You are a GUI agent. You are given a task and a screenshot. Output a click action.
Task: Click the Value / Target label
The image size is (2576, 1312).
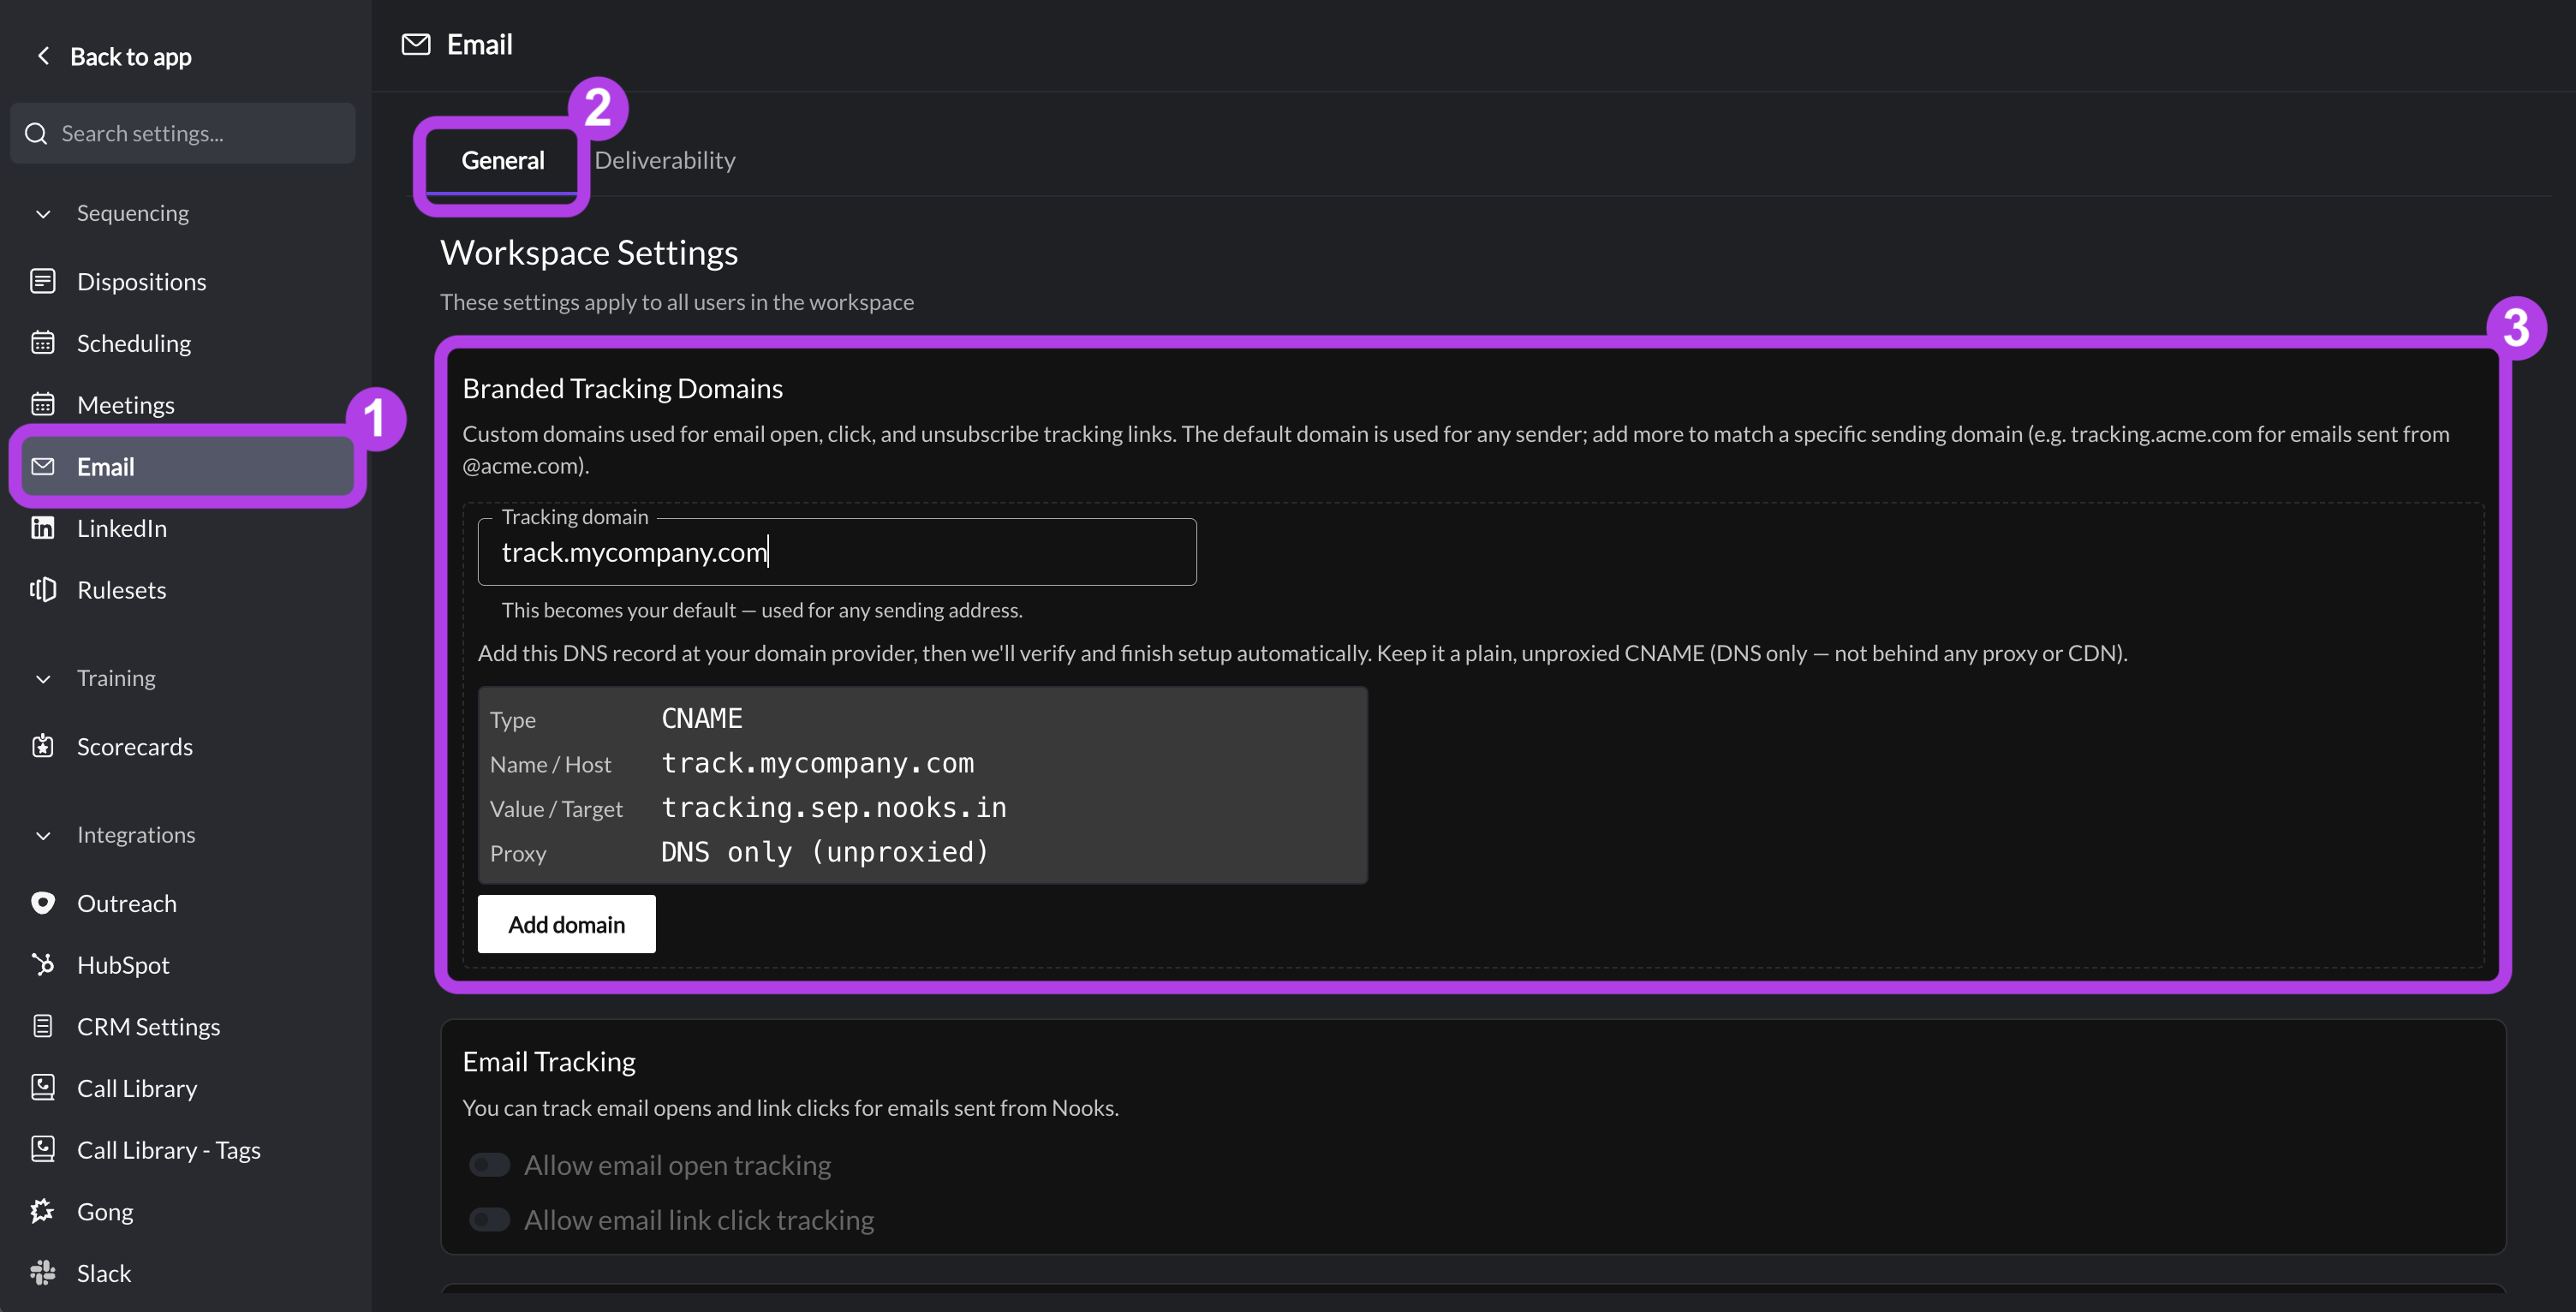pyautogui.click(x=556, y=808)
